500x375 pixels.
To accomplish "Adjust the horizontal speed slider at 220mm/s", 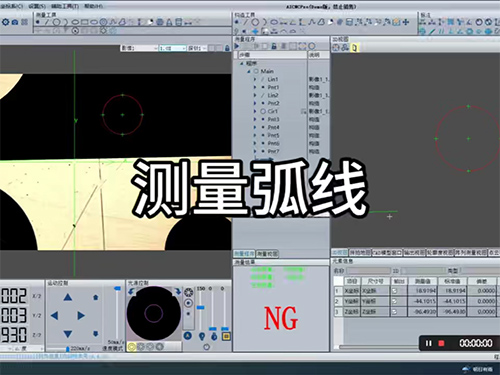I will (x=68, y=349).
